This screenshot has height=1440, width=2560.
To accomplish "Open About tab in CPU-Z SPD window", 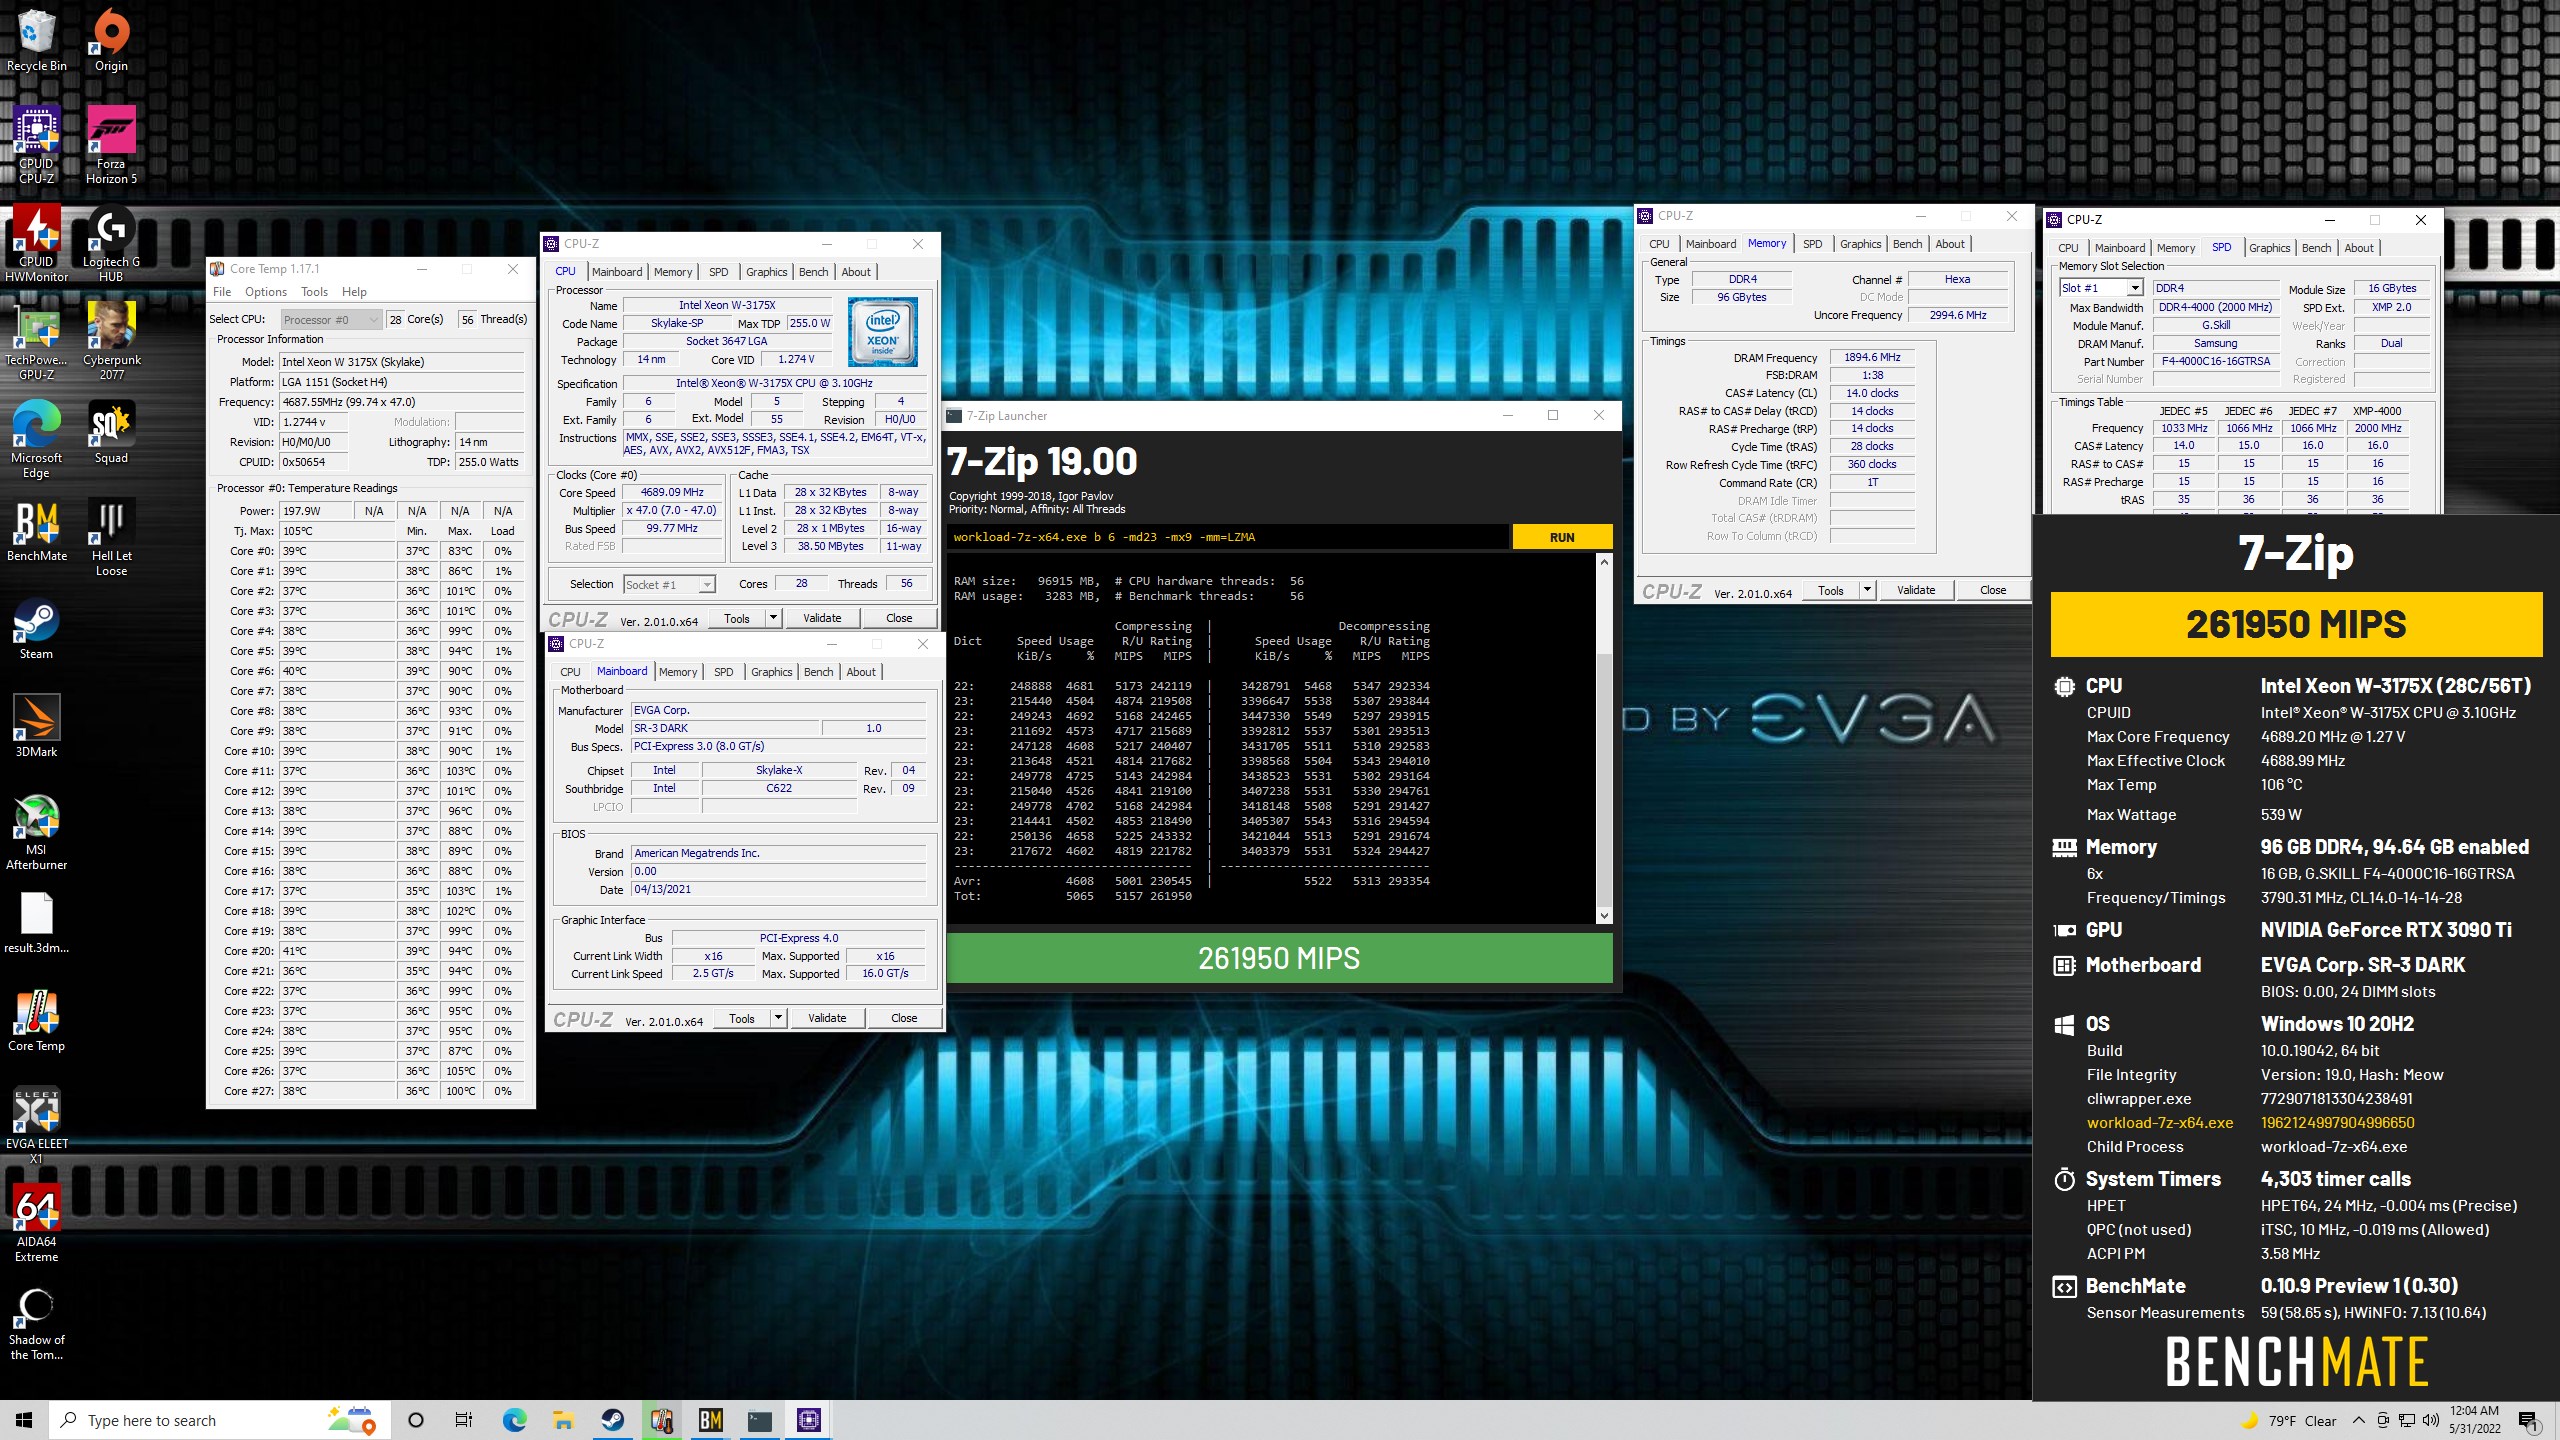I will coord(2358,248).
